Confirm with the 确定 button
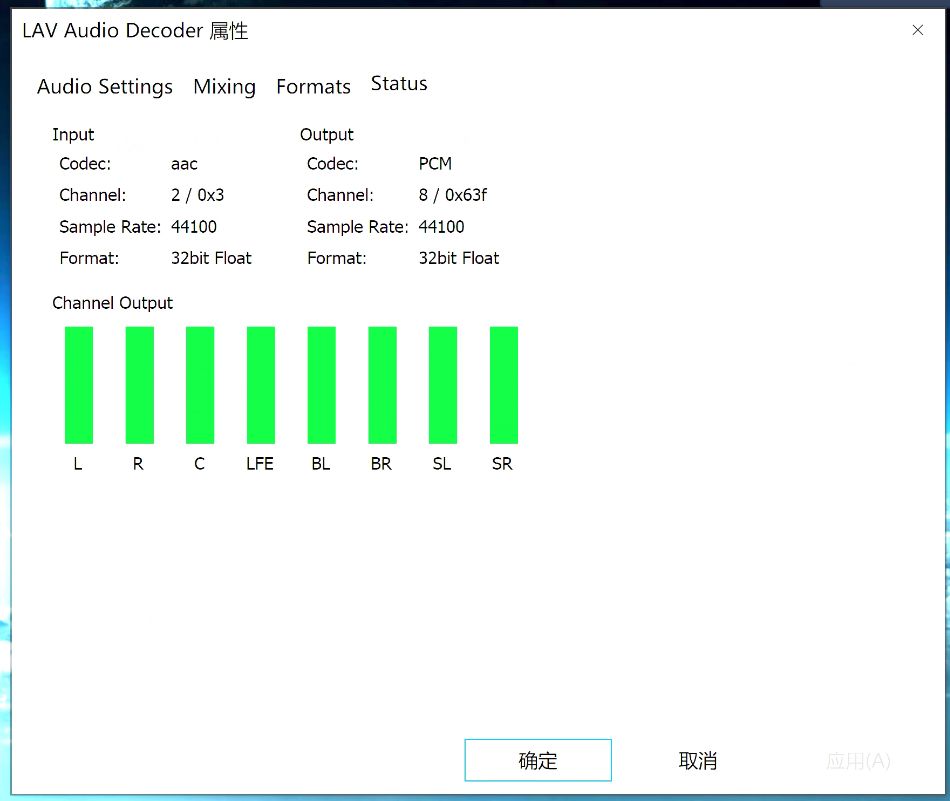The height and width of the screenshot is (801, 950). 538,760
